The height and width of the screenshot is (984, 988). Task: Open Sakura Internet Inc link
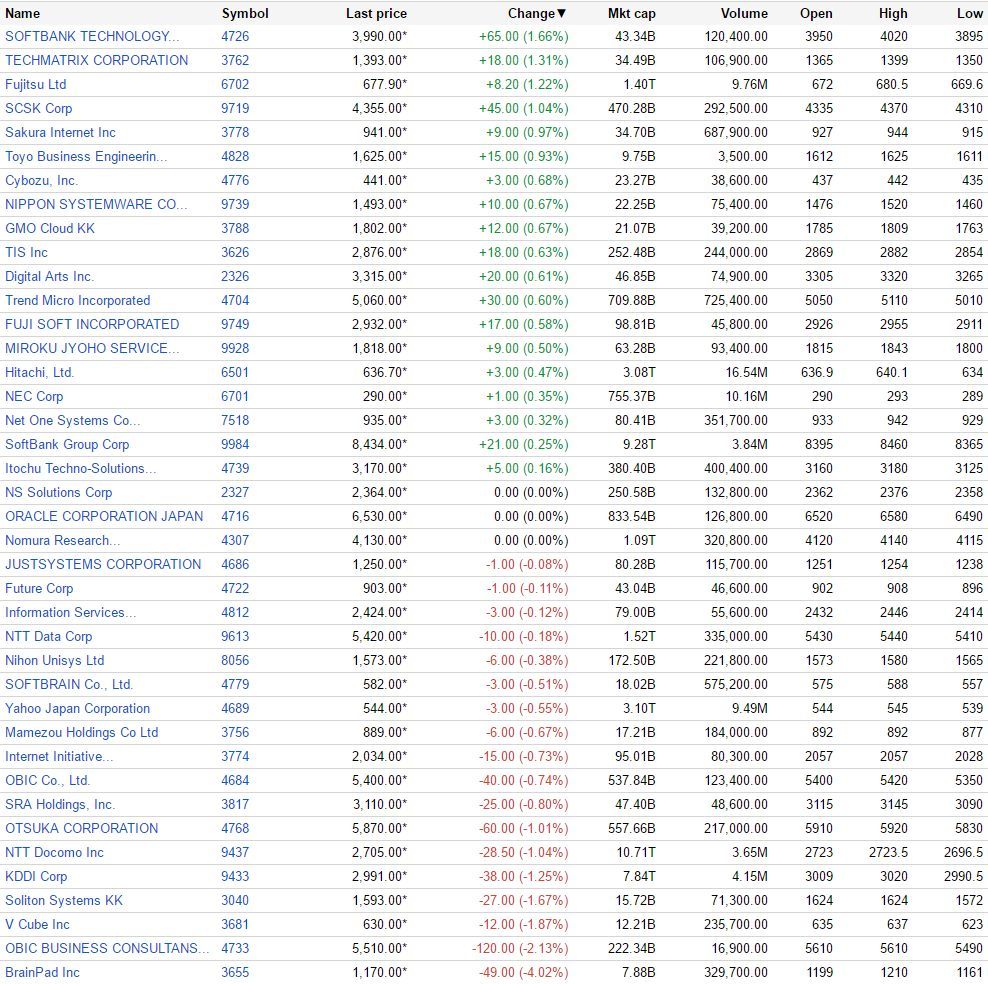60,132
